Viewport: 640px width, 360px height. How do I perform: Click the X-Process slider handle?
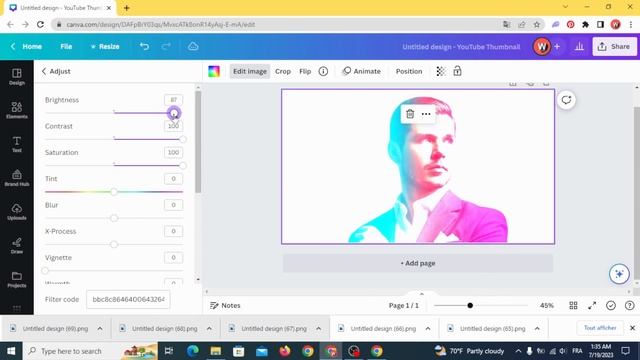point(114,244)
